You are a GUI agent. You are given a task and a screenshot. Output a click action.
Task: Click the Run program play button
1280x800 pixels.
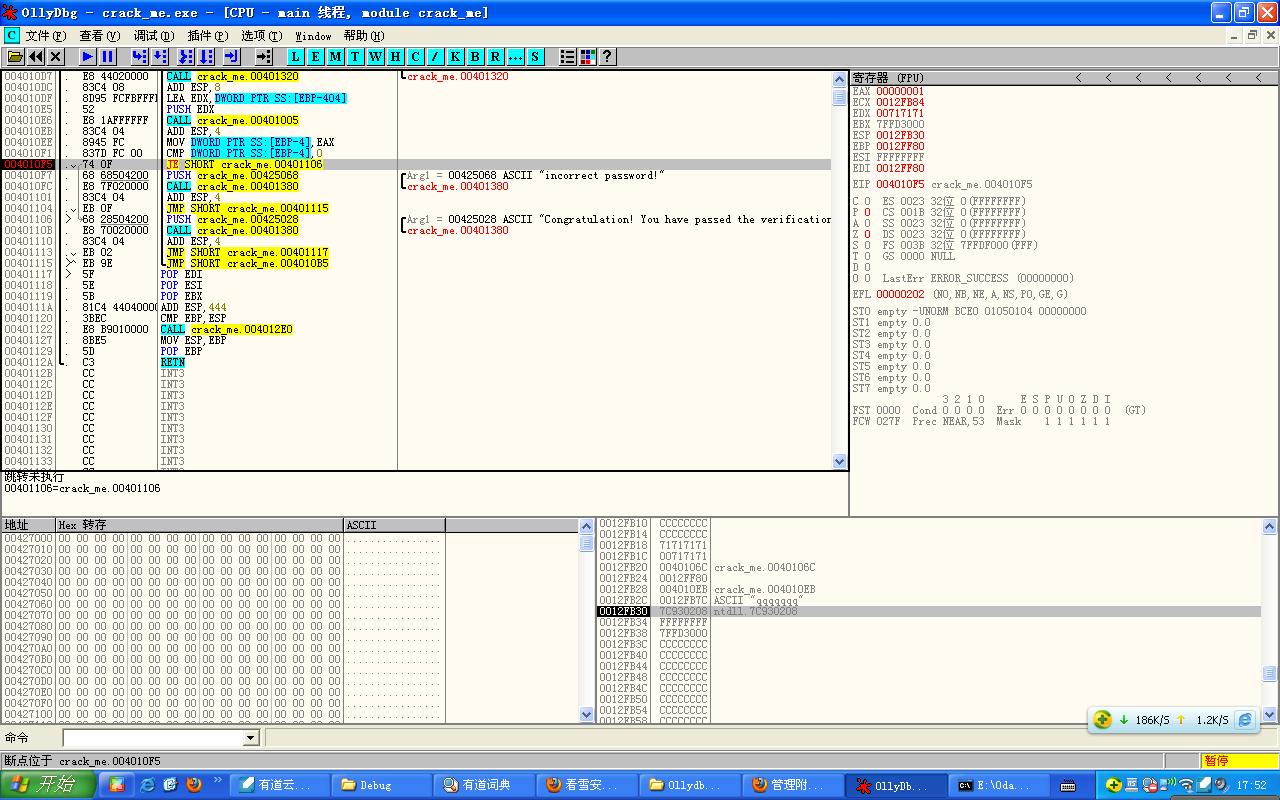pyautogui.click(x=88, y=57)
